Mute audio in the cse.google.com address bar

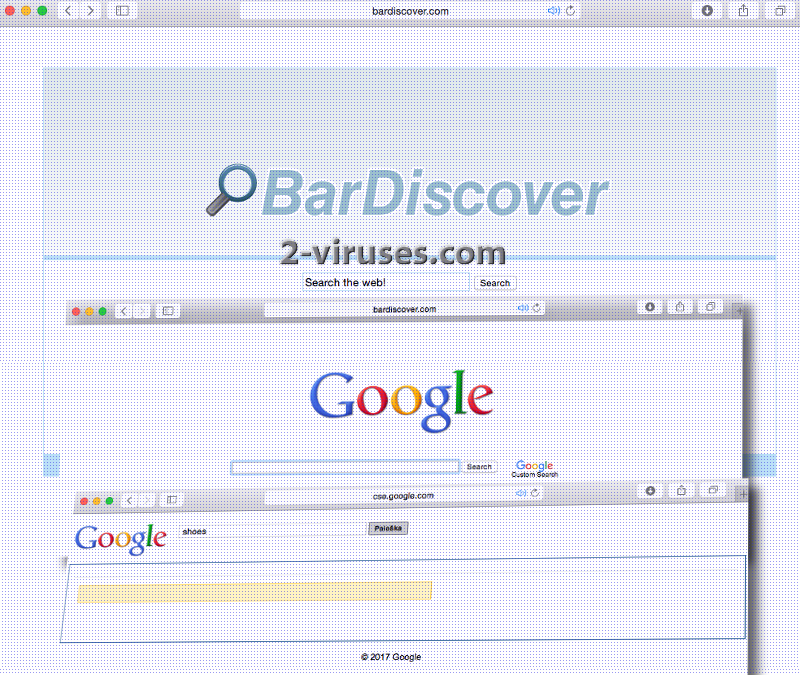pyautogui.click(x=520, y=493)
